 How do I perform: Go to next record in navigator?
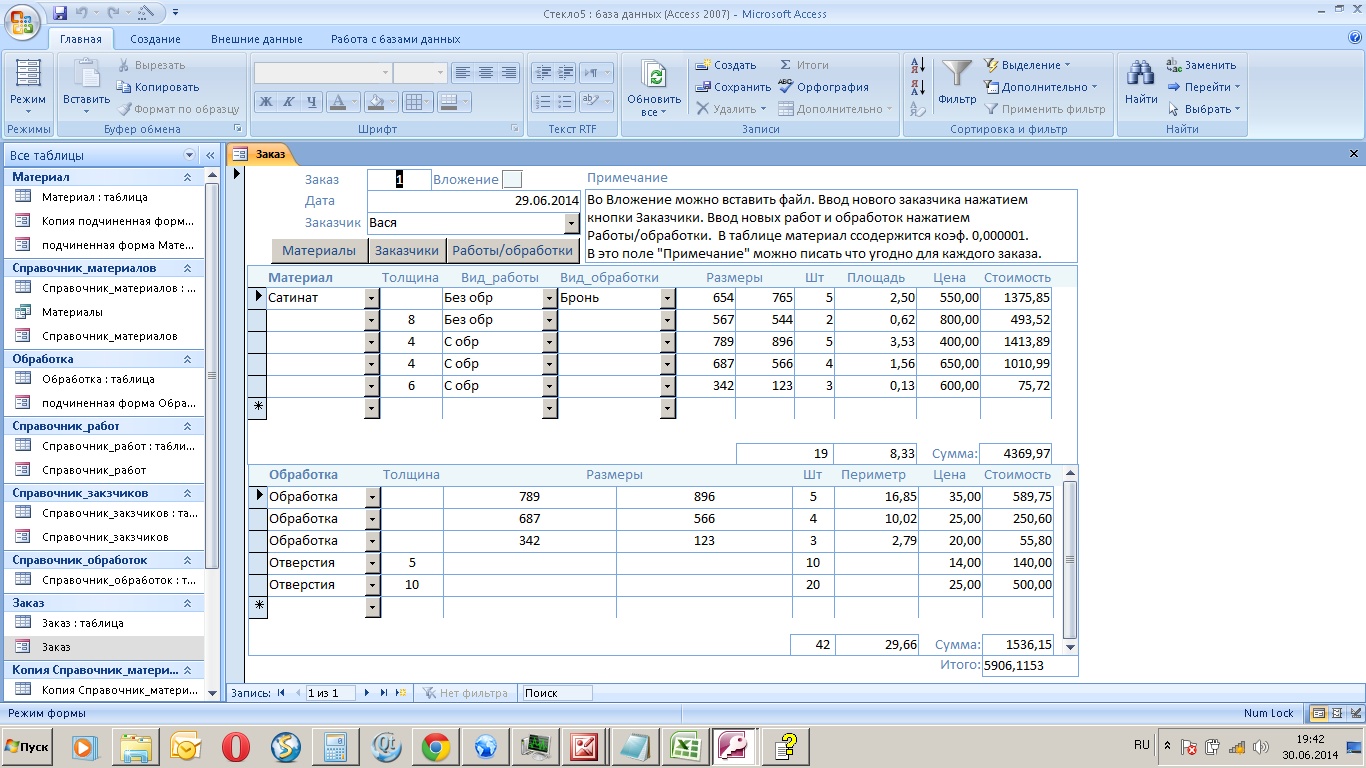coord(368,693)
